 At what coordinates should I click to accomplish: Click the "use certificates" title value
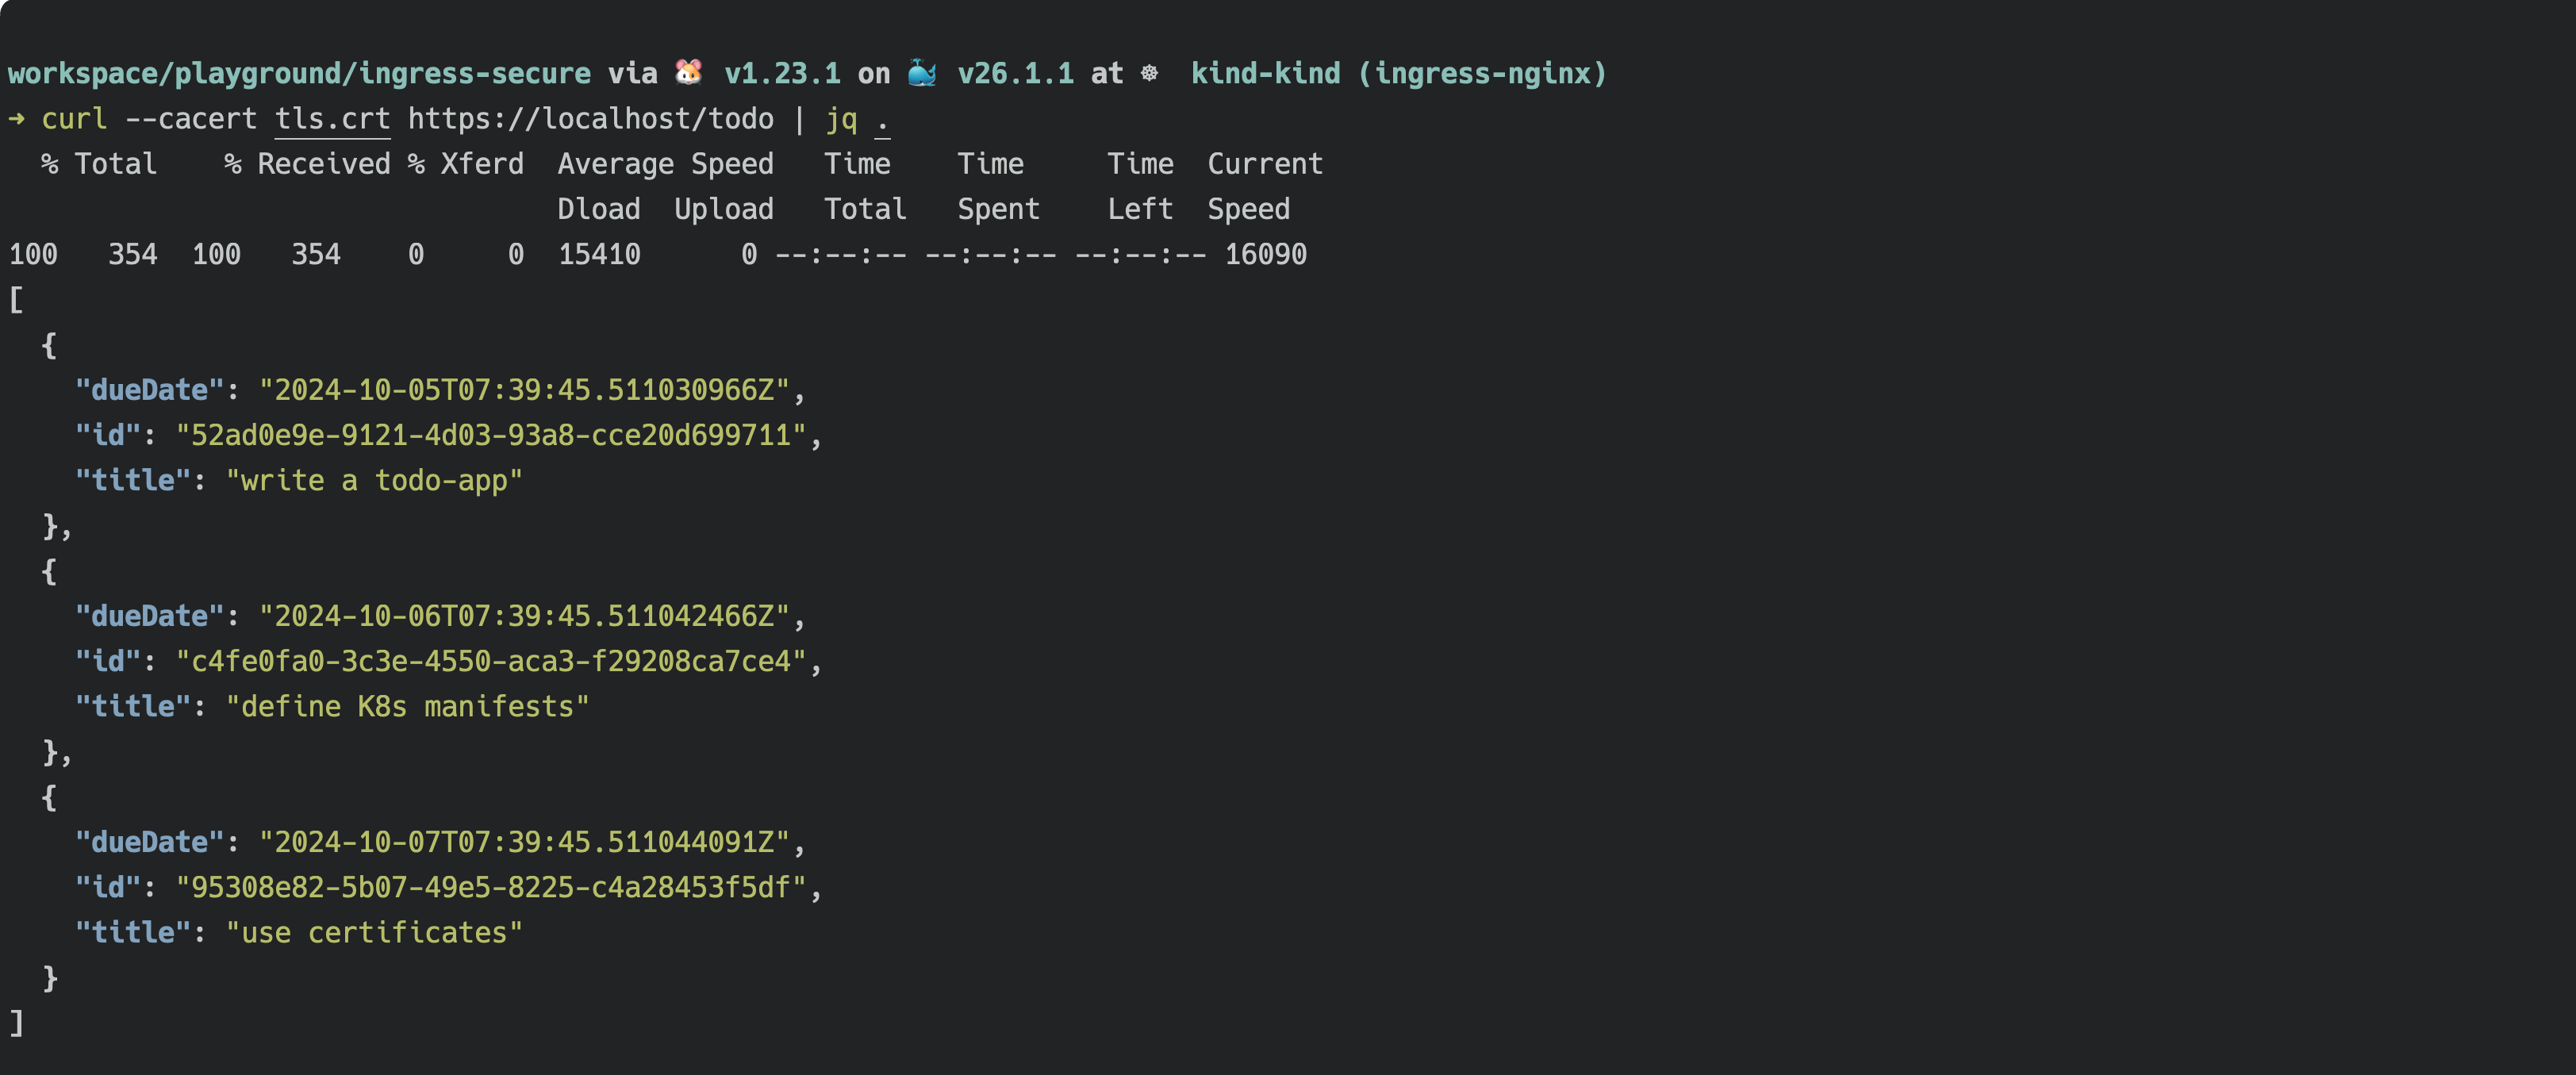point(374,933)
